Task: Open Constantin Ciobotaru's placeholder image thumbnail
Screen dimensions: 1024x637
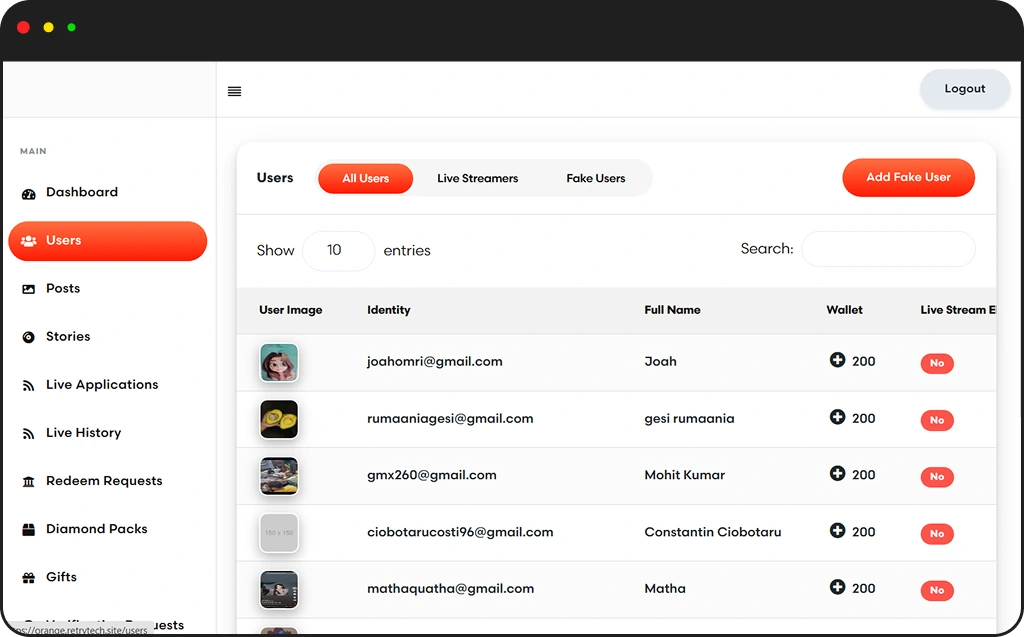Action: point(279,533)
